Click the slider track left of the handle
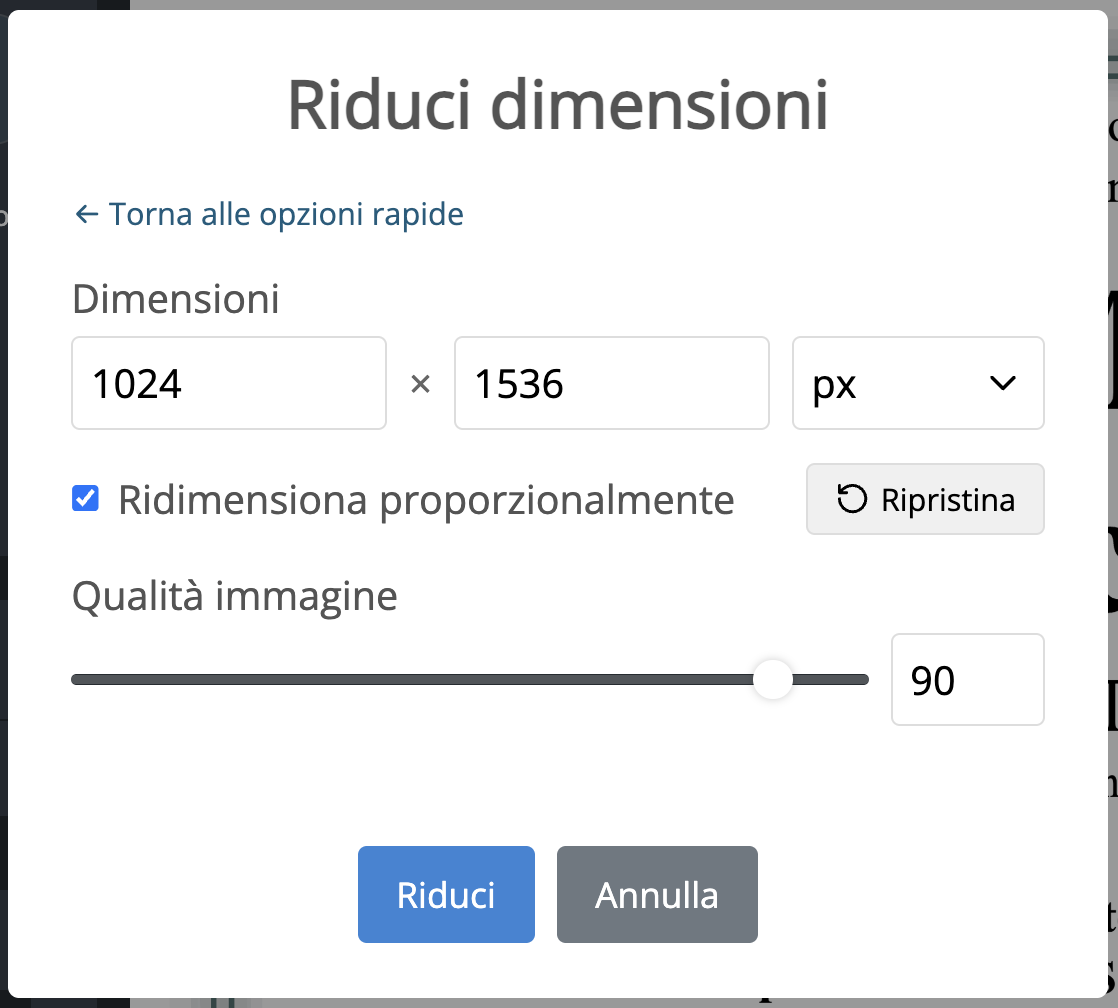This screenshot has height=1008, width=1118. [x=400, y=679]
